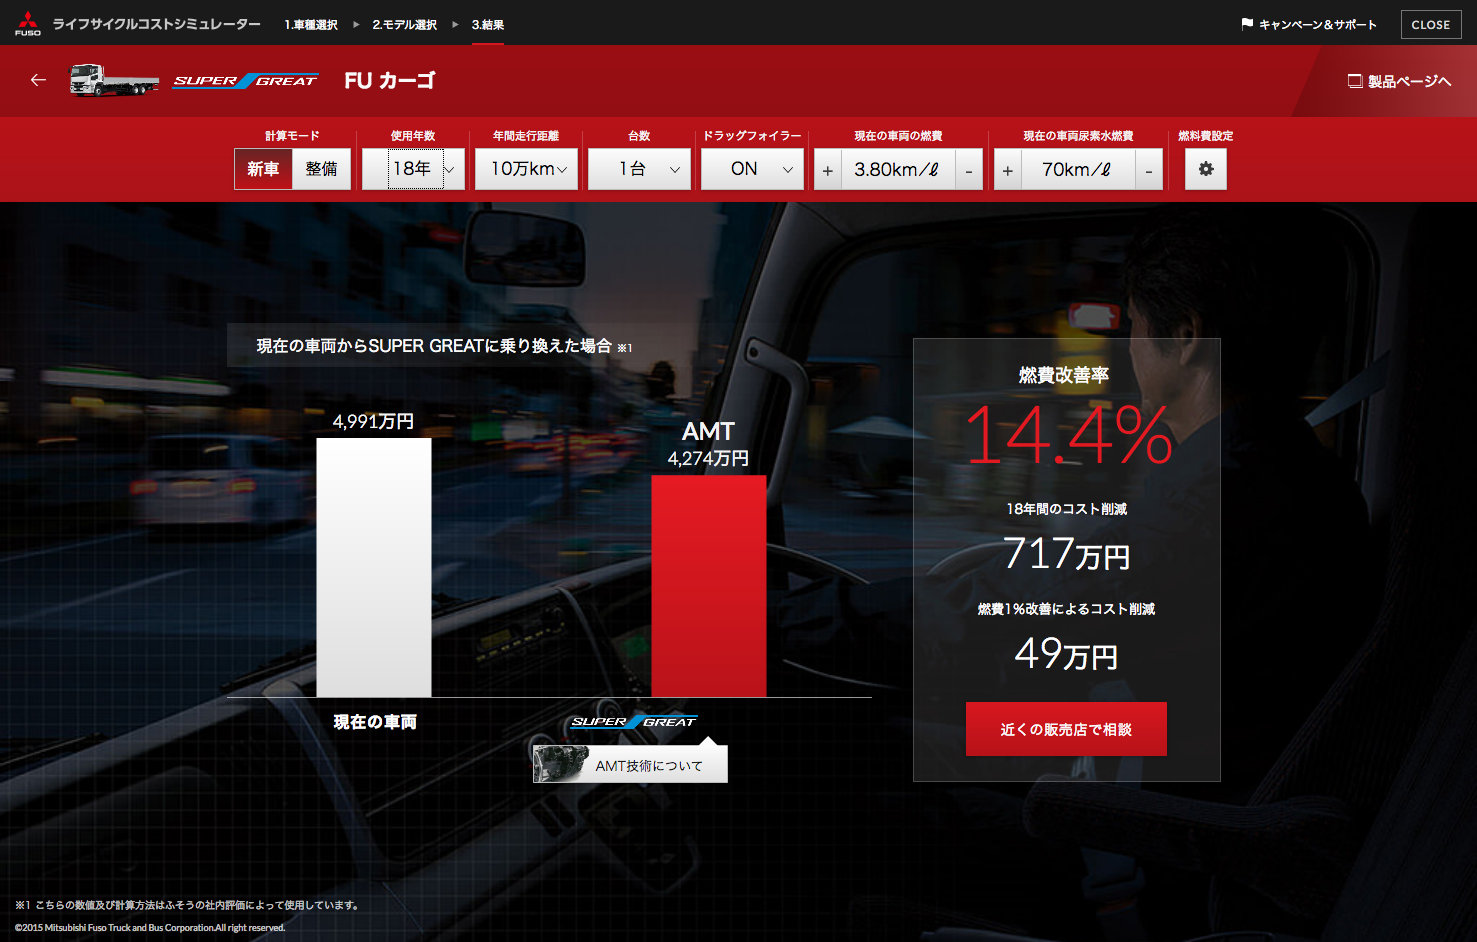The image size is (1477, 942).
Task: Click the 49万円 value
Action: coord(1066,654)
